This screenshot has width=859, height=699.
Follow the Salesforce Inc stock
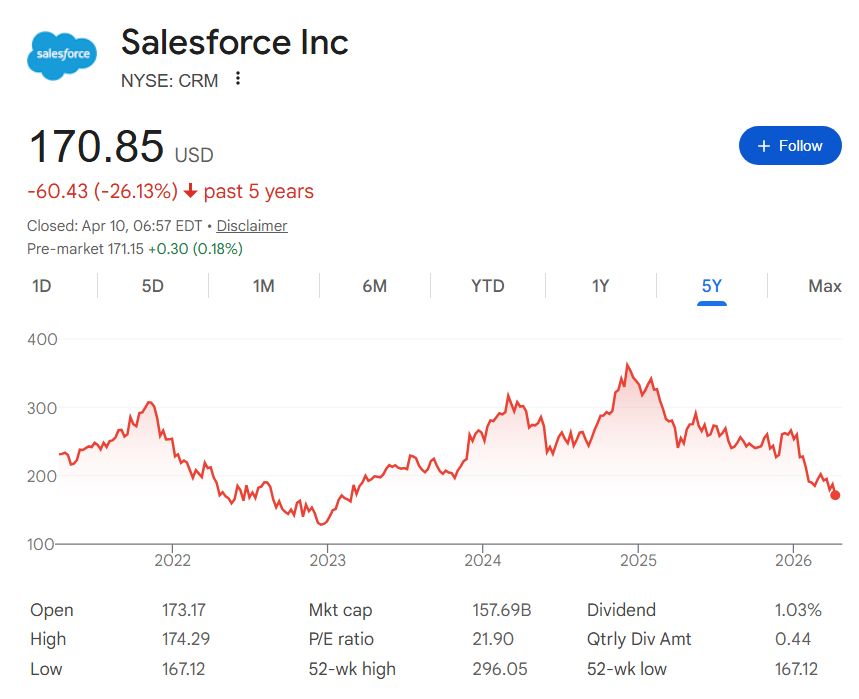[790, 145]
